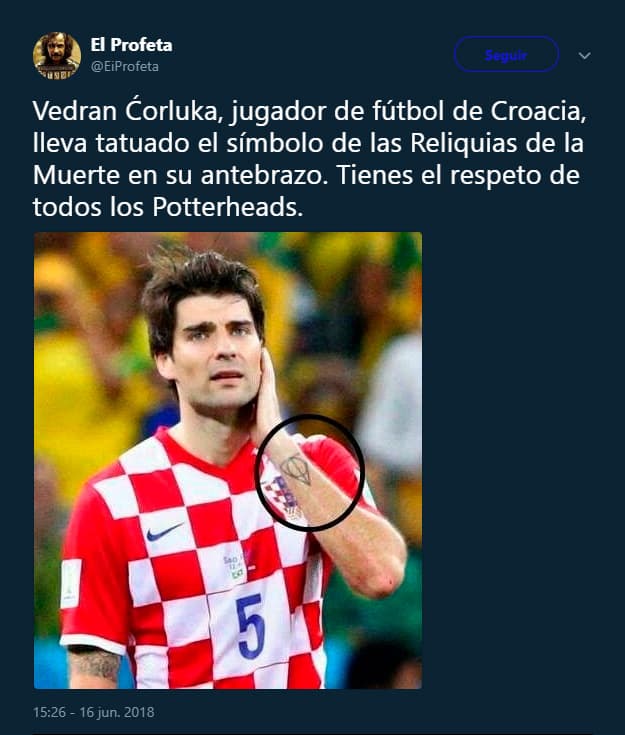Click the El Profeta profile avatar

(x=57, y=55)
